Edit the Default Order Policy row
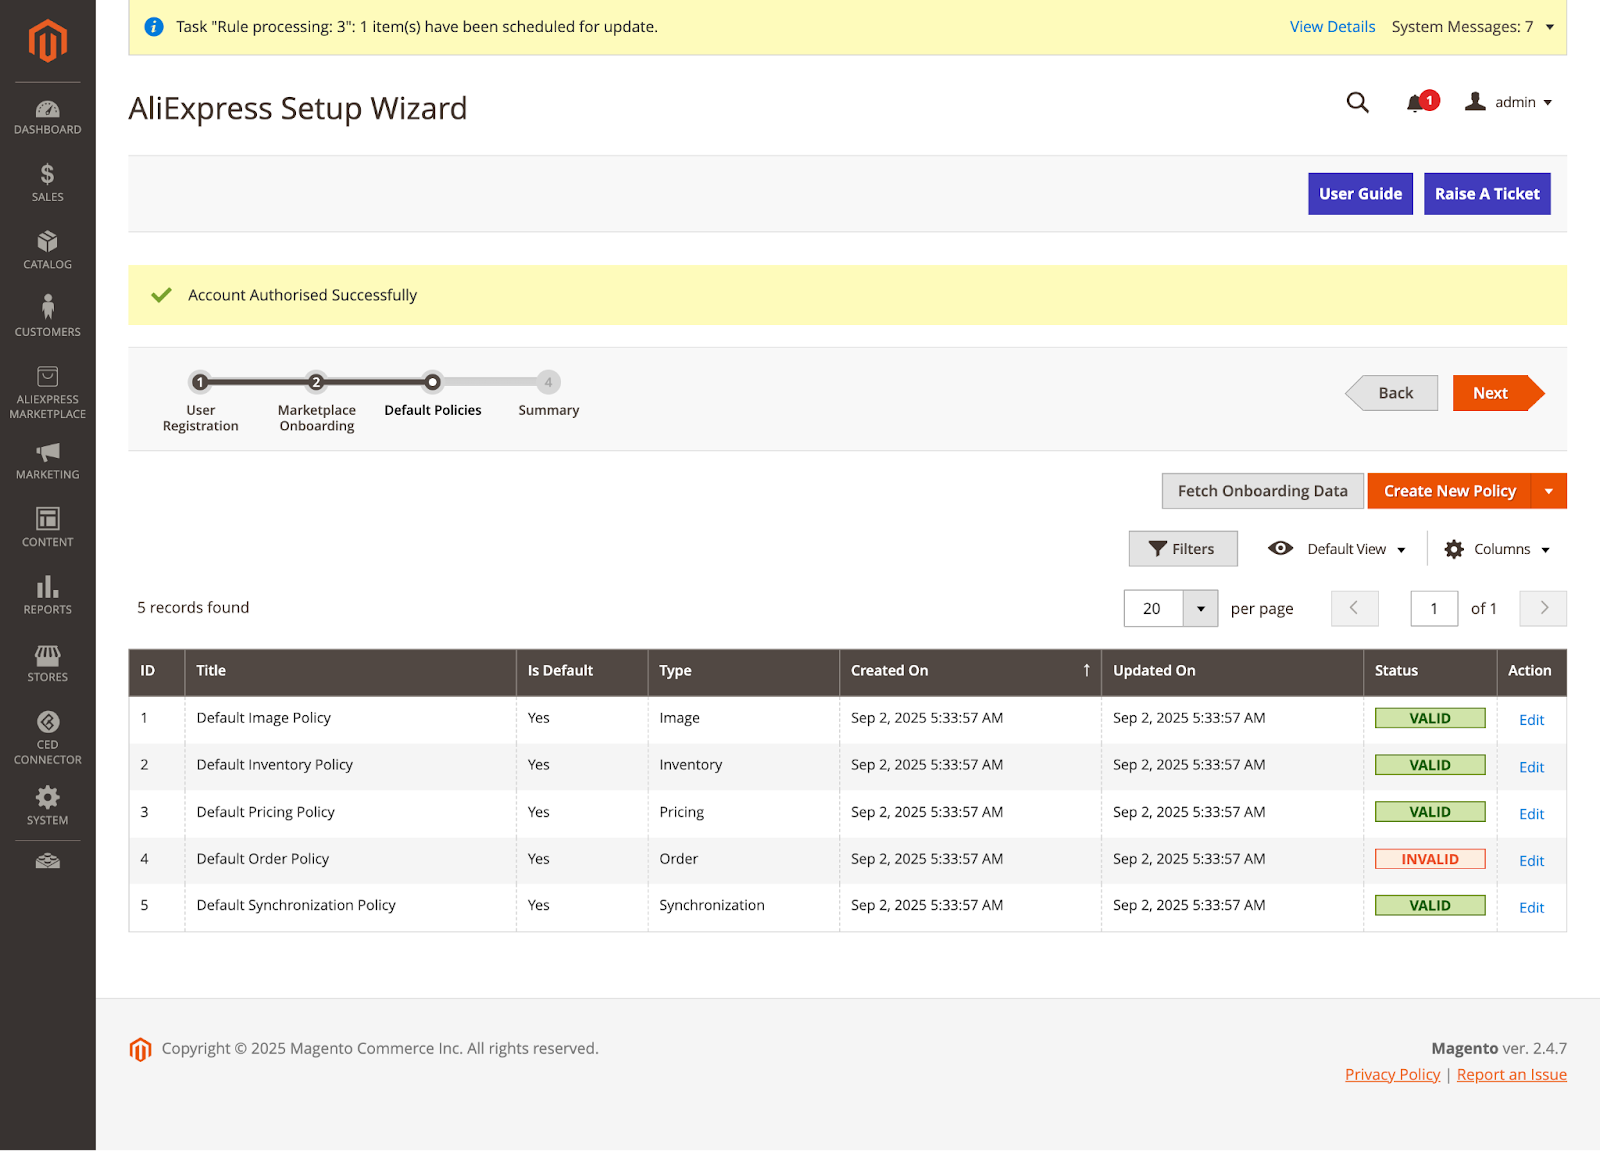The height and width of the screenshot is (1151, 1600). click(1531, 860)
